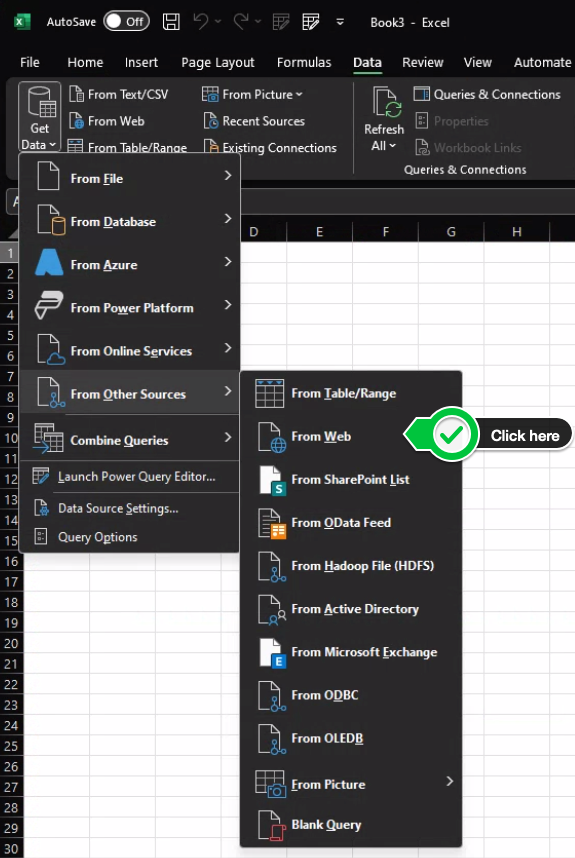This screenshot has height=858, width=575.
Task: Choose From Active Directory
Action: (x=351, y=609)
